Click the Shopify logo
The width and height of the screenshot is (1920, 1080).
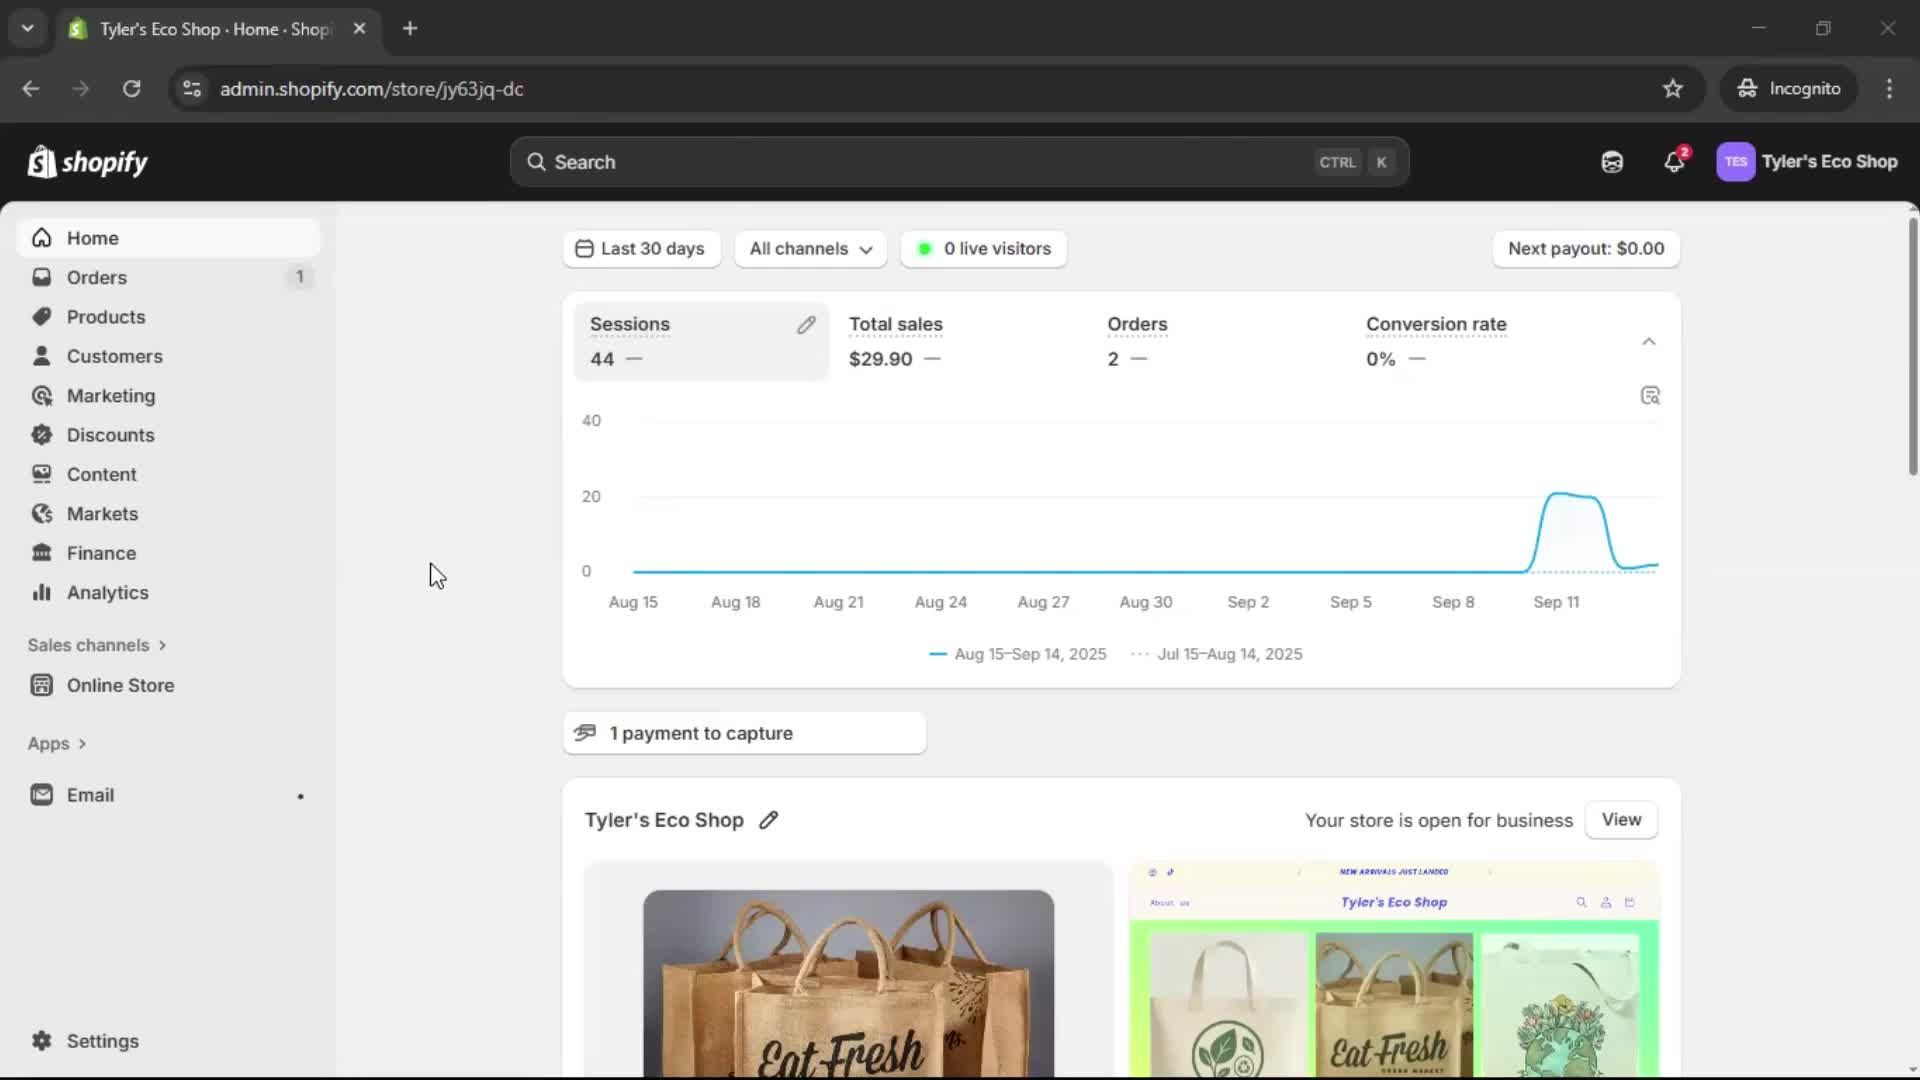point(87,161)
